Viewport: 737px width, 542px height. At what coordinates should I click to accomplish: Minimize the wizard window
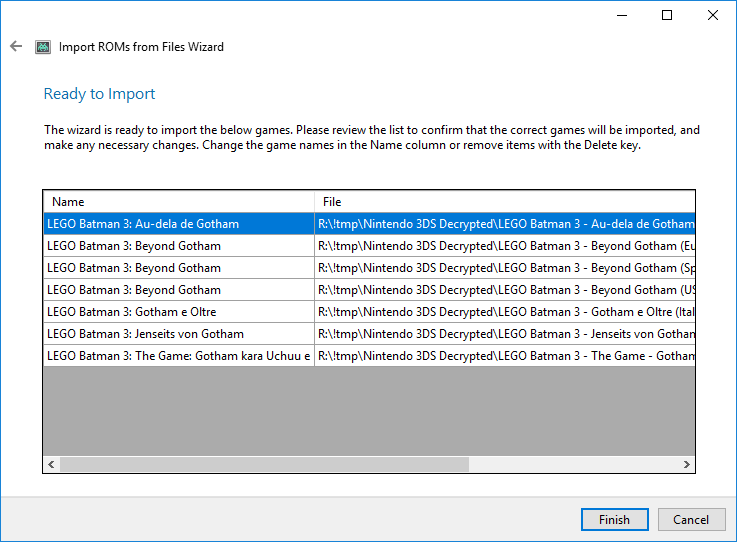[622, 15]
